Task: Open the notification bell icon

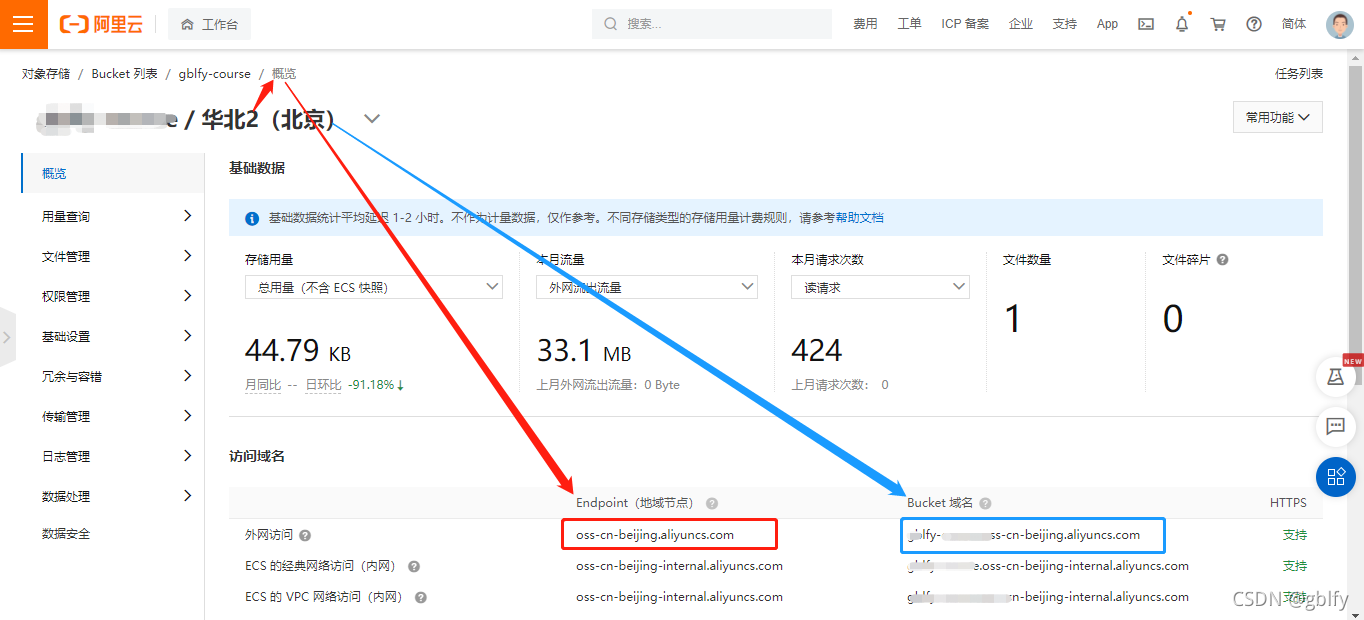Action: [1181, 23]
